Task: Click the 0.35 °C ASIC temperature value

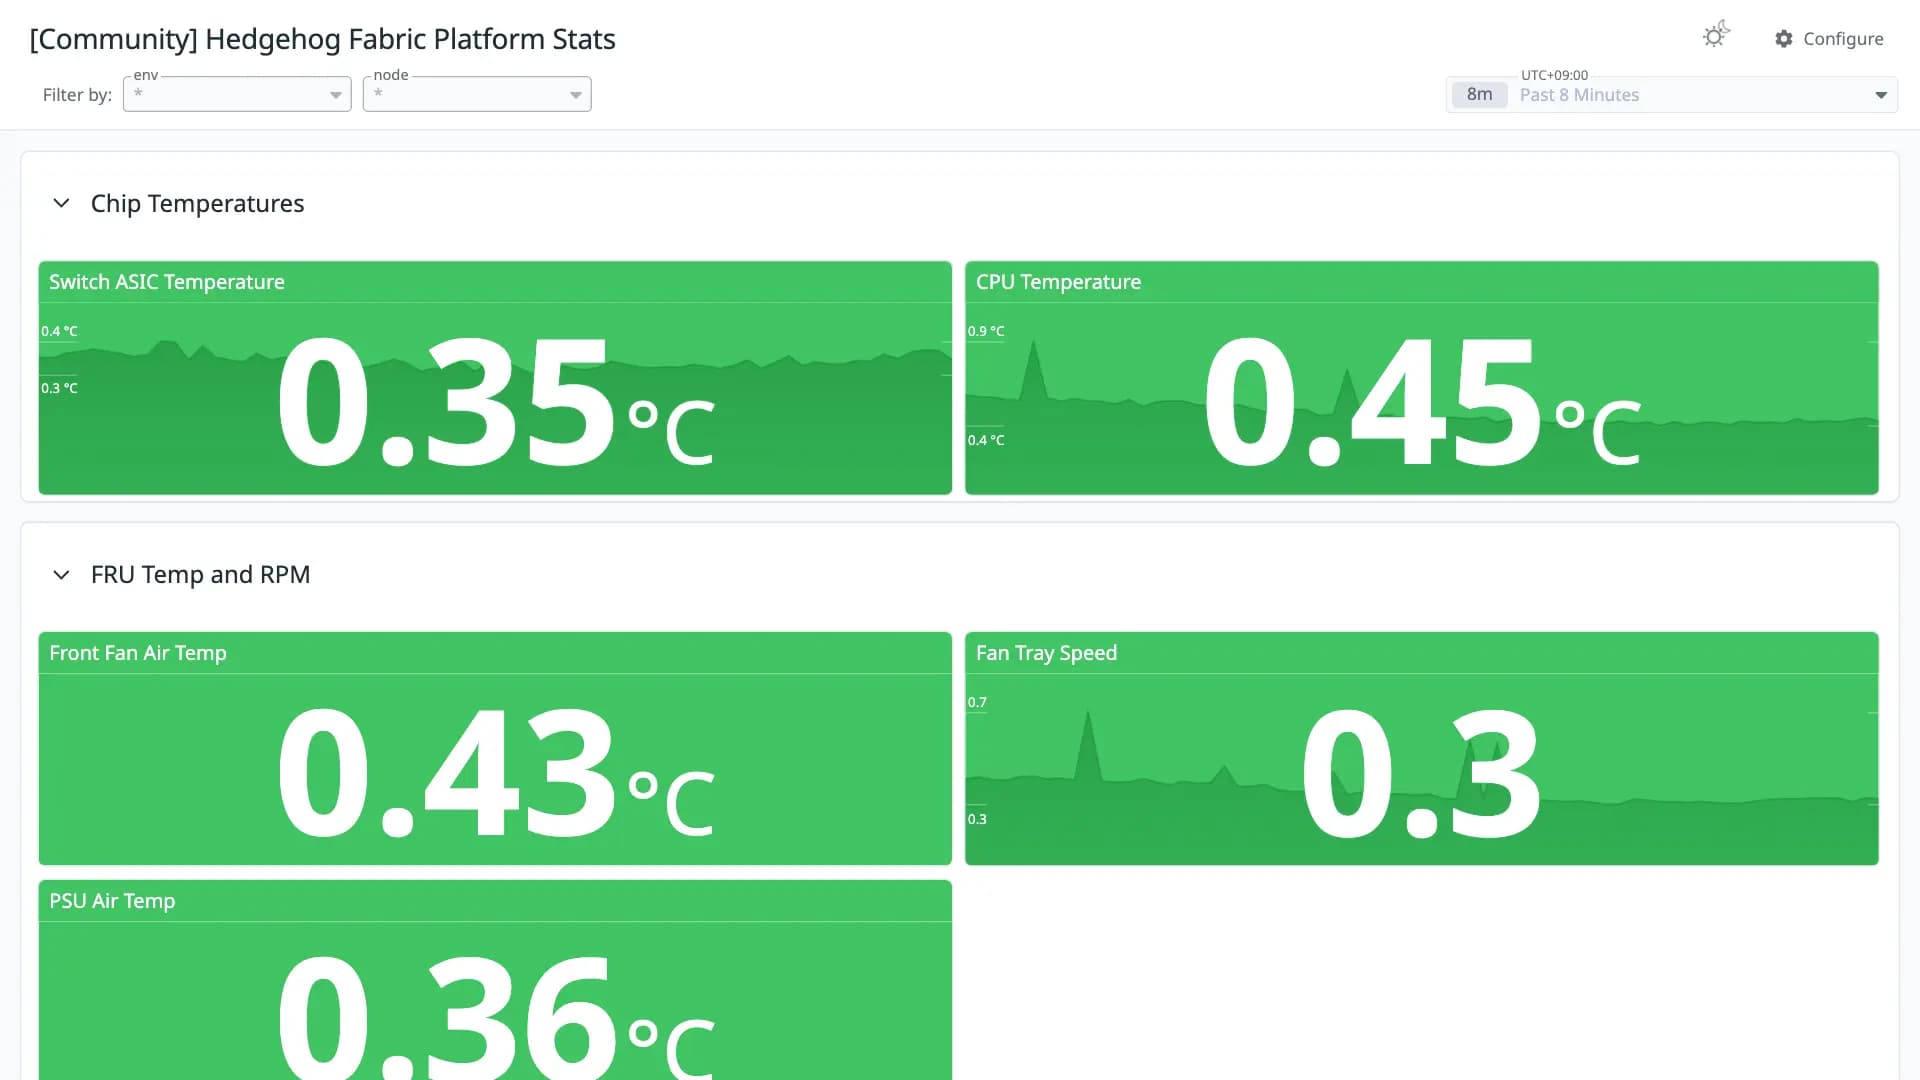Action: coord(495,402)
